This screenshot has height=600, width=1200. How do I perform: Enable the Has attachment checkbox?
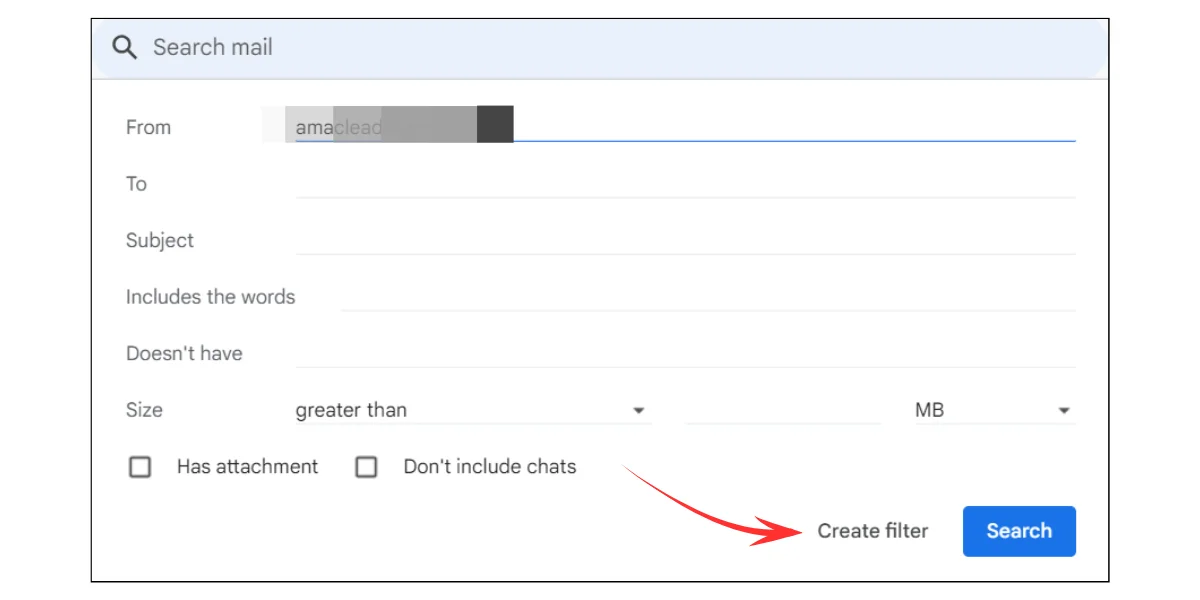[140, 467]
